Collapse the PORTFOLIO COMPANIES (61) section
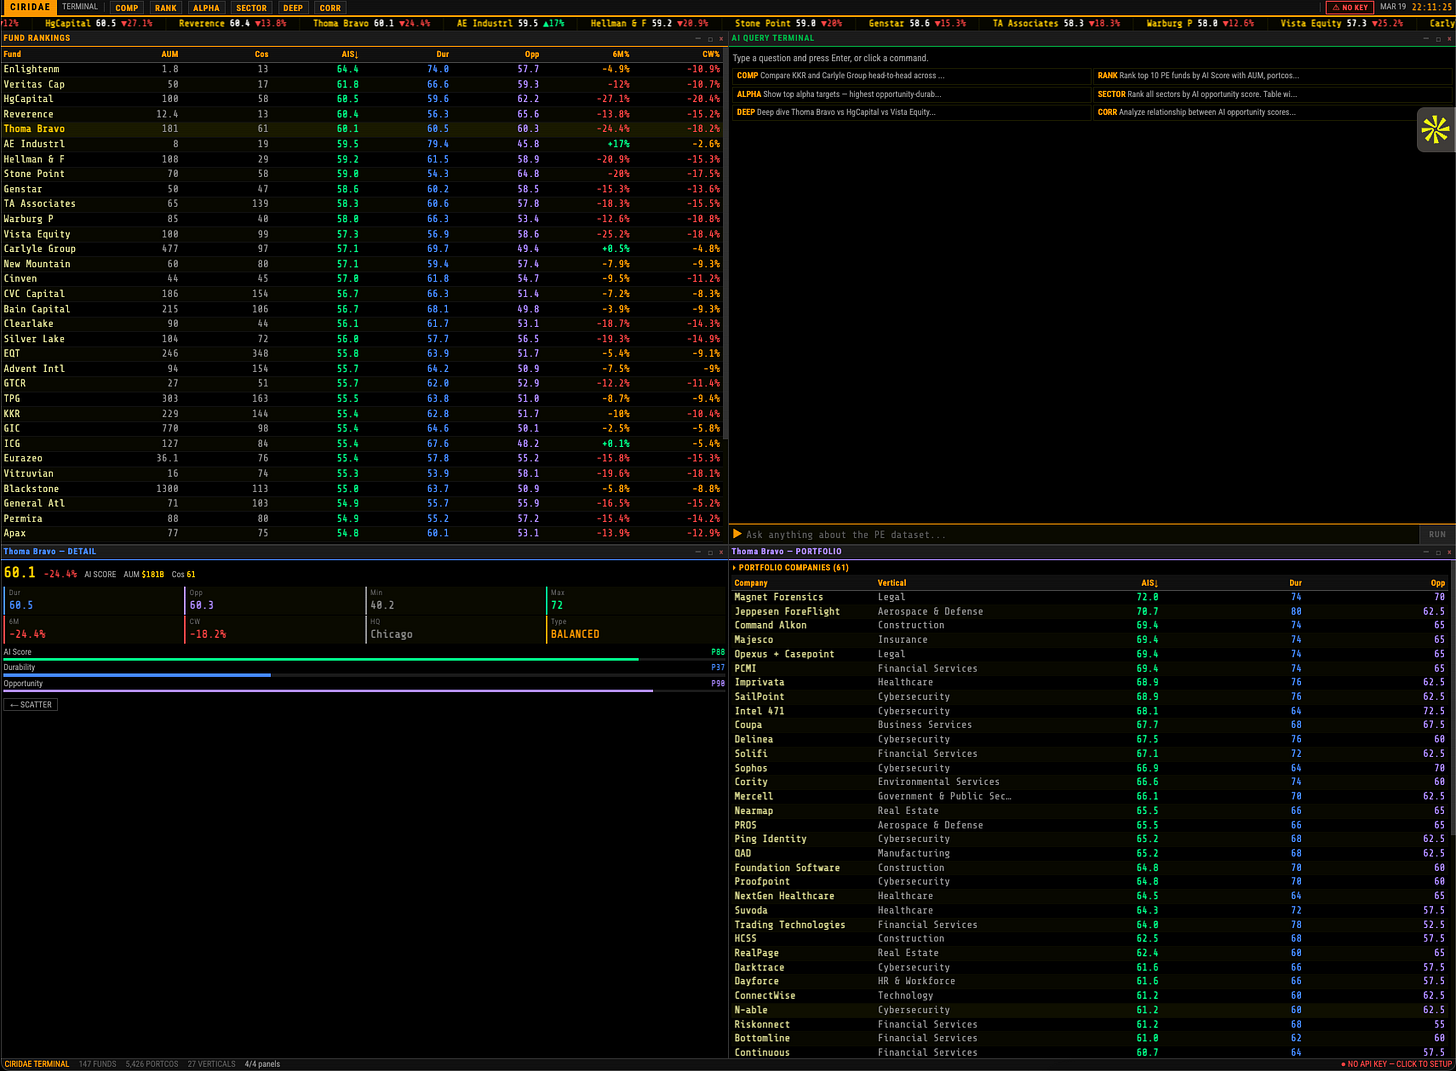This screenshot has height=1071, width=1456. point(790,567)
